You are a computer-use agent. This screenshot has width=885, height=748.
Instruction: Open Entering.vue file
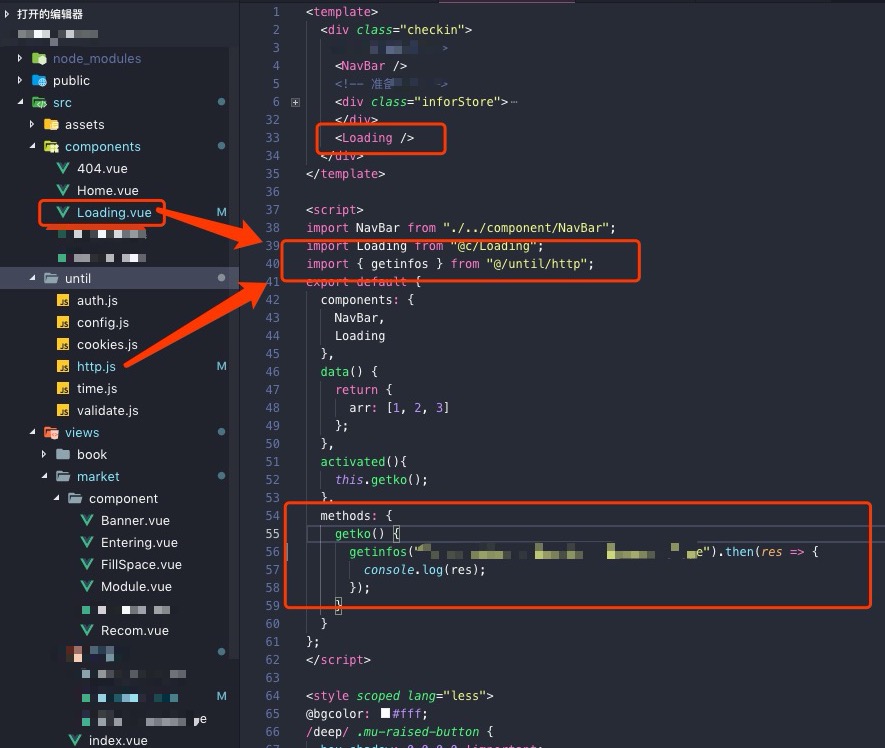coord(139,542)
